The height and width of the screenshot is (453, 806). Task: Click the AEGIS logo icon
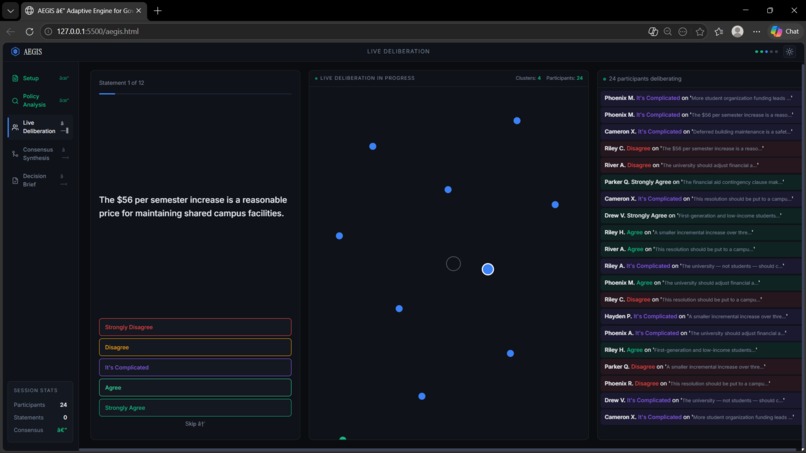tap(15, 51)
